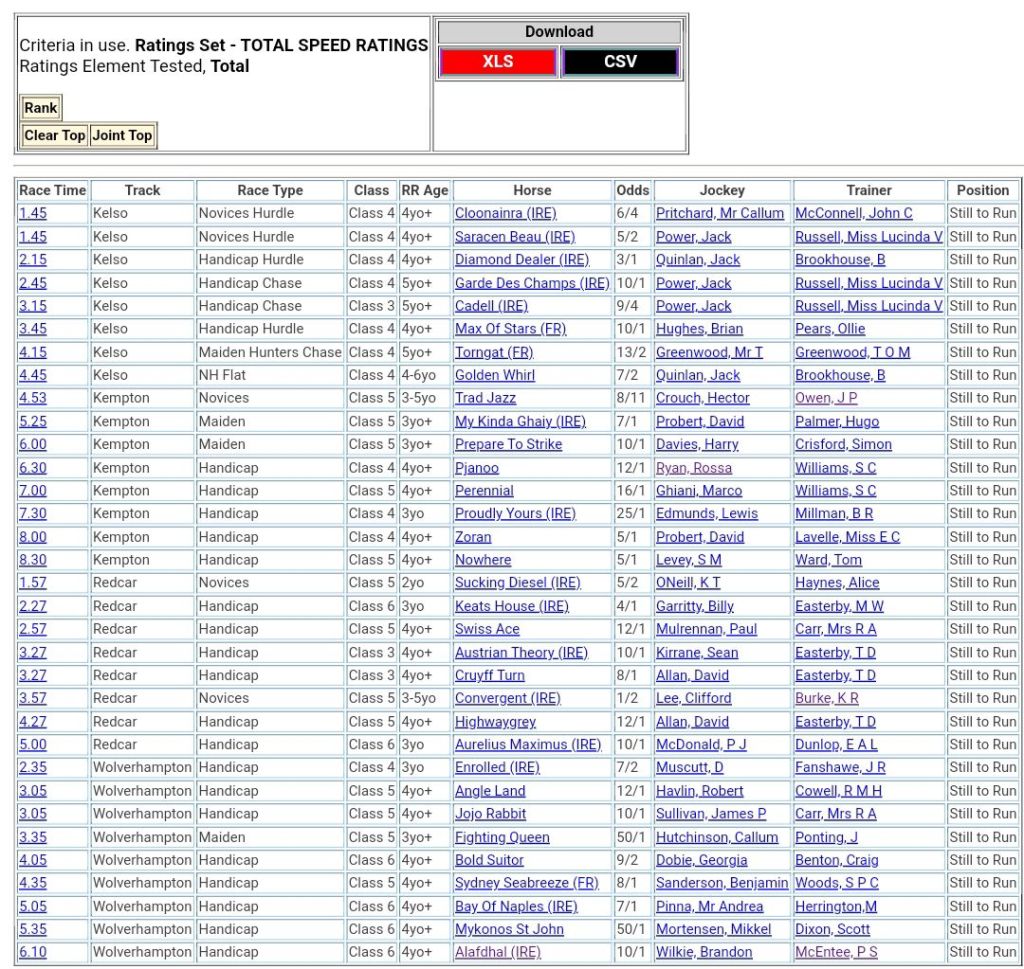Open trainer Pears, Ollie link
The height and width of the screenshot is (969, 1024).
click(830, 329)
